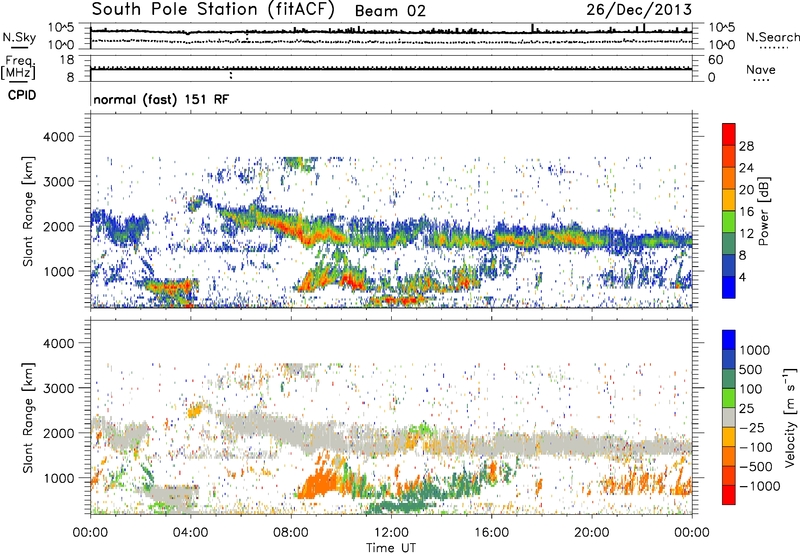The height and width of the screenshot is (554, 800).
Task: Click the blue bottom segment of power colorbar
Action: tap(729, 287)
